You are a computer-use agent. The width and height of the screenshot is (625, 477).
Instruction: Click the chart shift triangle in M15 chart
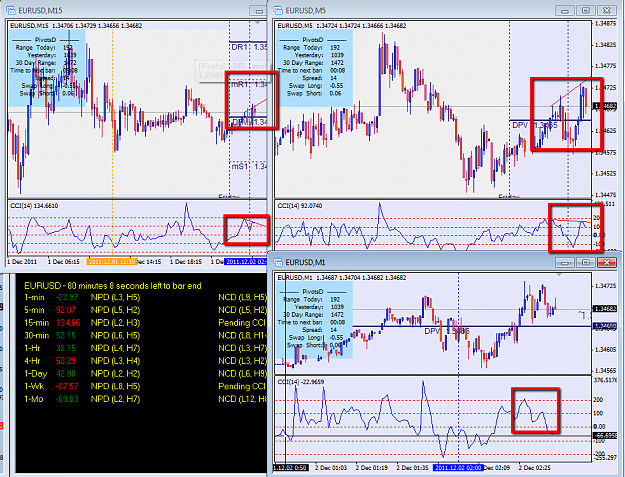258,23
